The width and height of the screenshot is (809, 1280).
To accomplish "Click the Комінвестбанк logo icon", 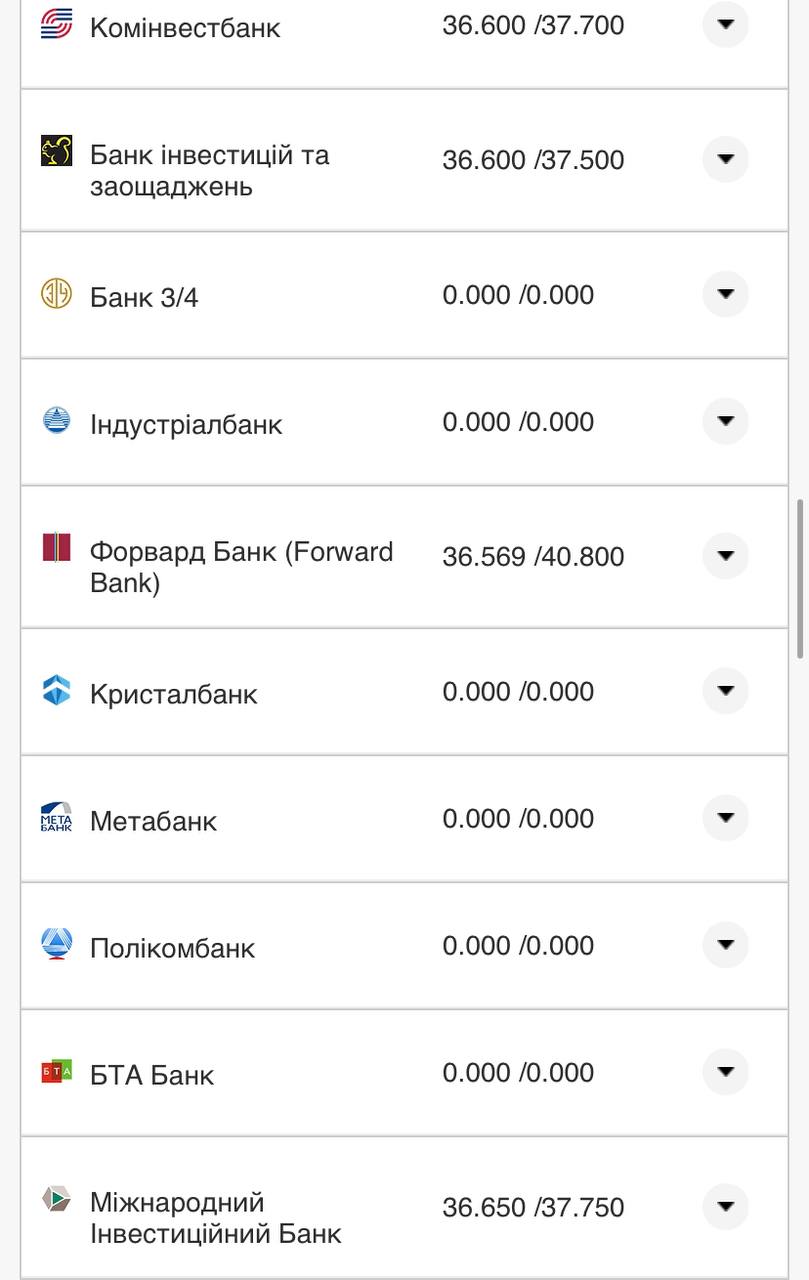I will click(56, 24).
